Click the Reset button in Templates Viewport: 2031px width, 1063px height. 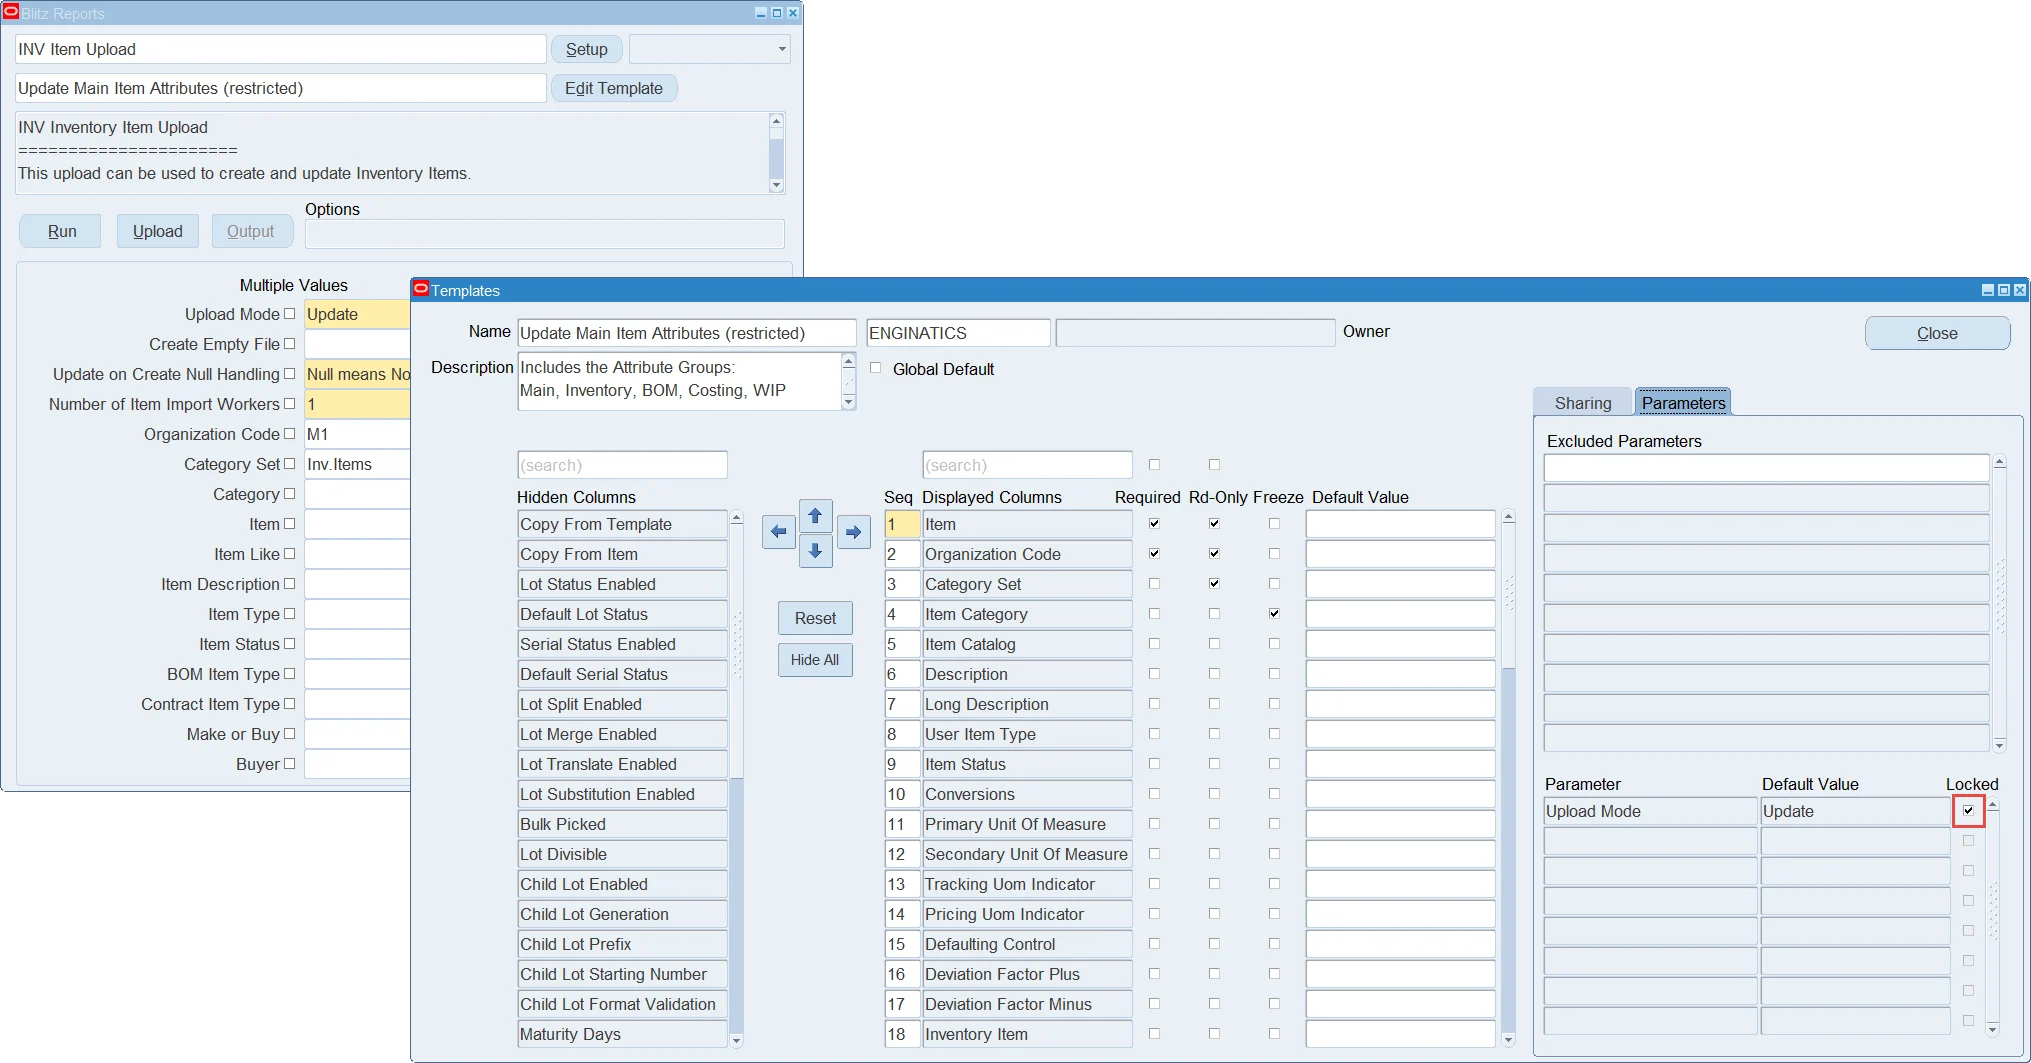(x=815, y=618)
